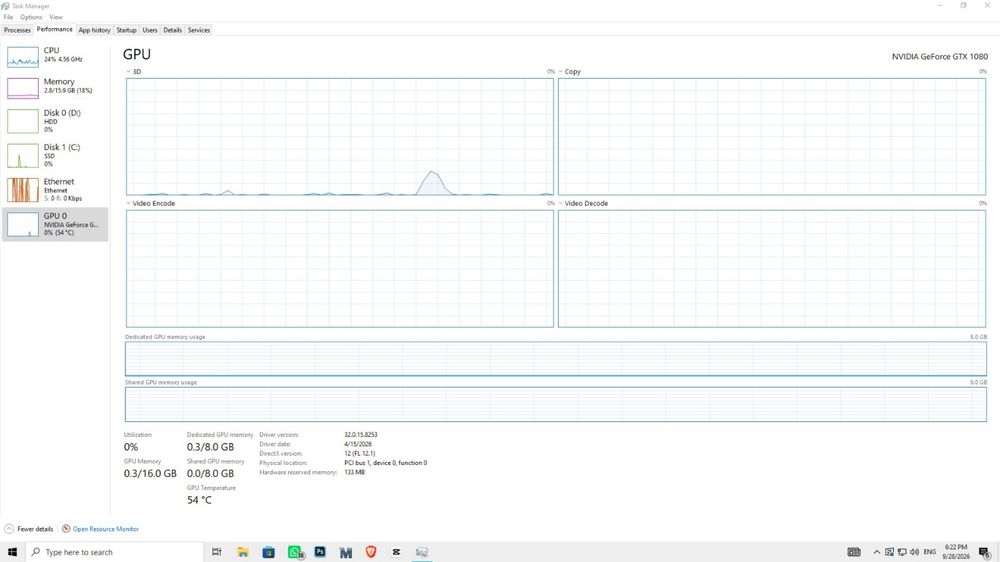Screen dimensions: 1000x562
Task: Open WhatsApp from the taskbar
Action: tap(295, 552)
